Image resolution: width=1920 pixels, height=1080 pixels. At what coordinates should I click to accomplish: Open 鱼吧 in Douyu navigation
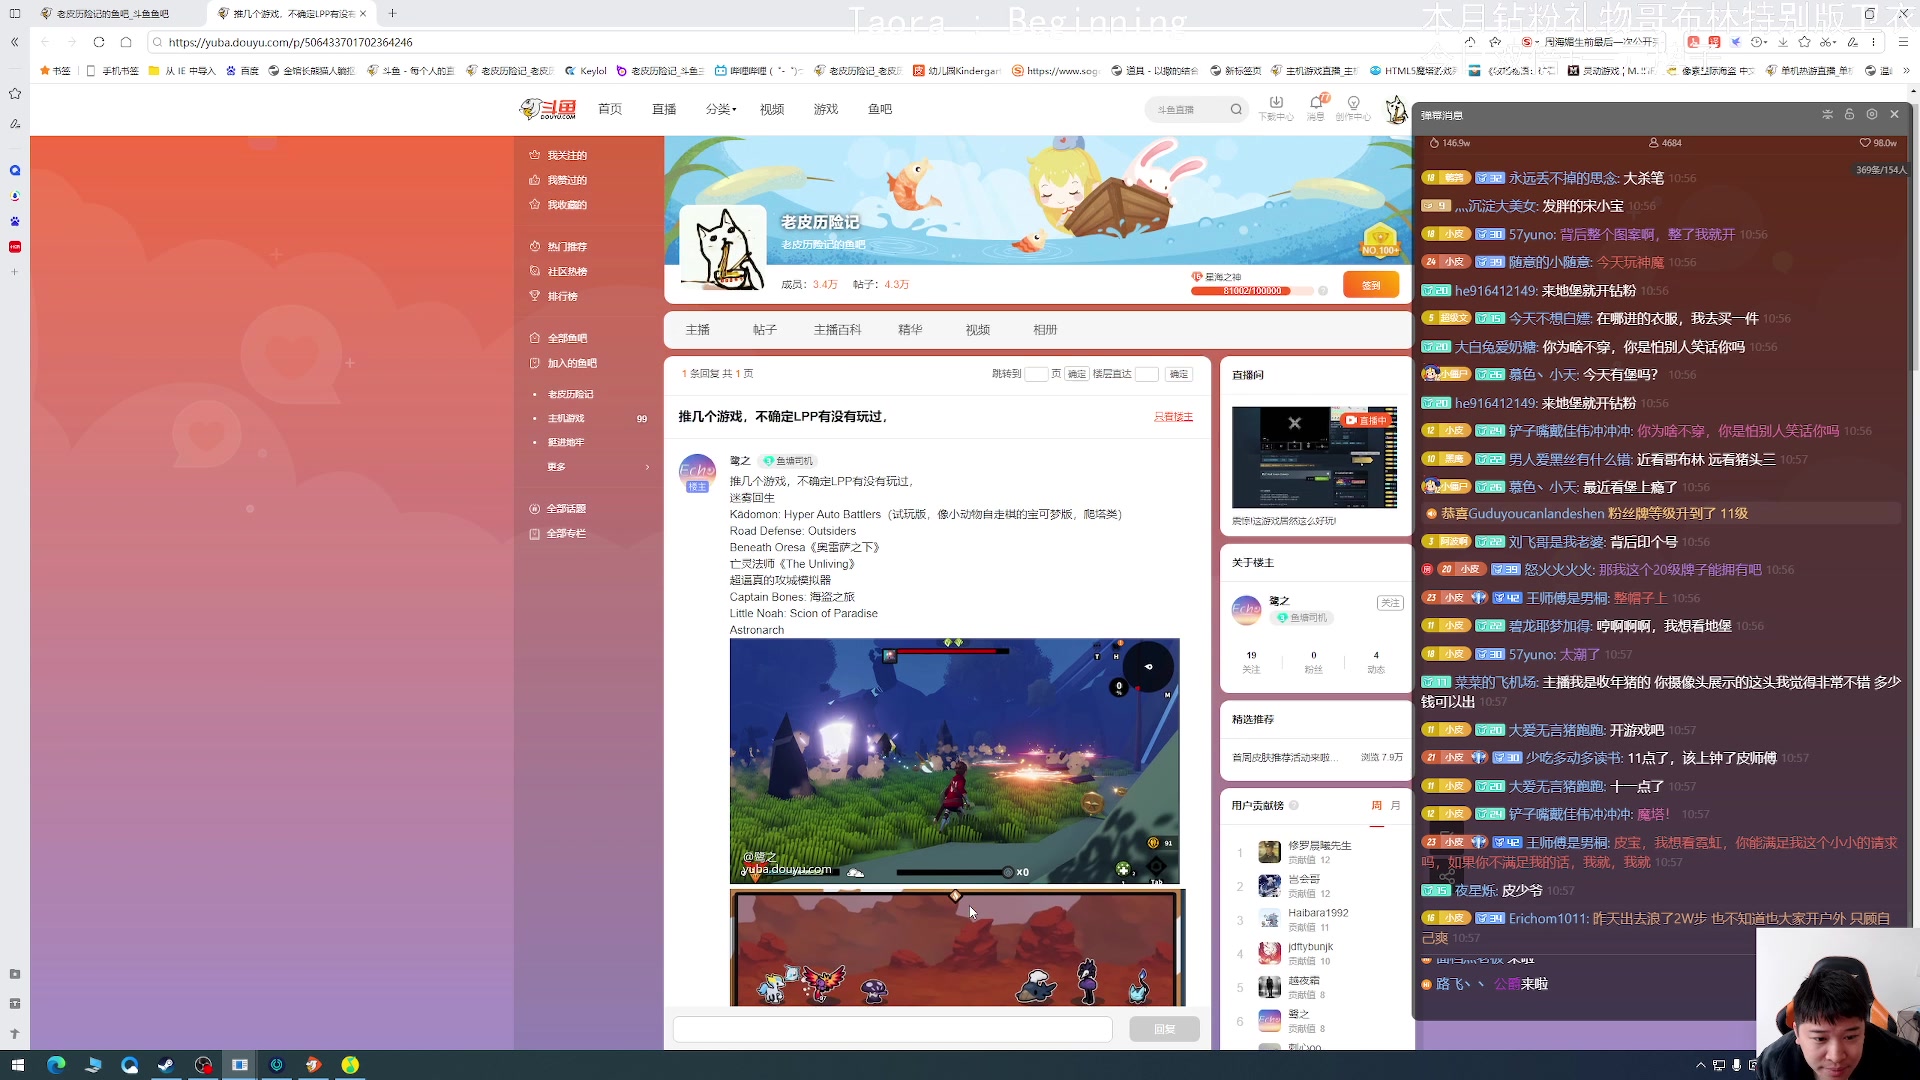(880, 109)
